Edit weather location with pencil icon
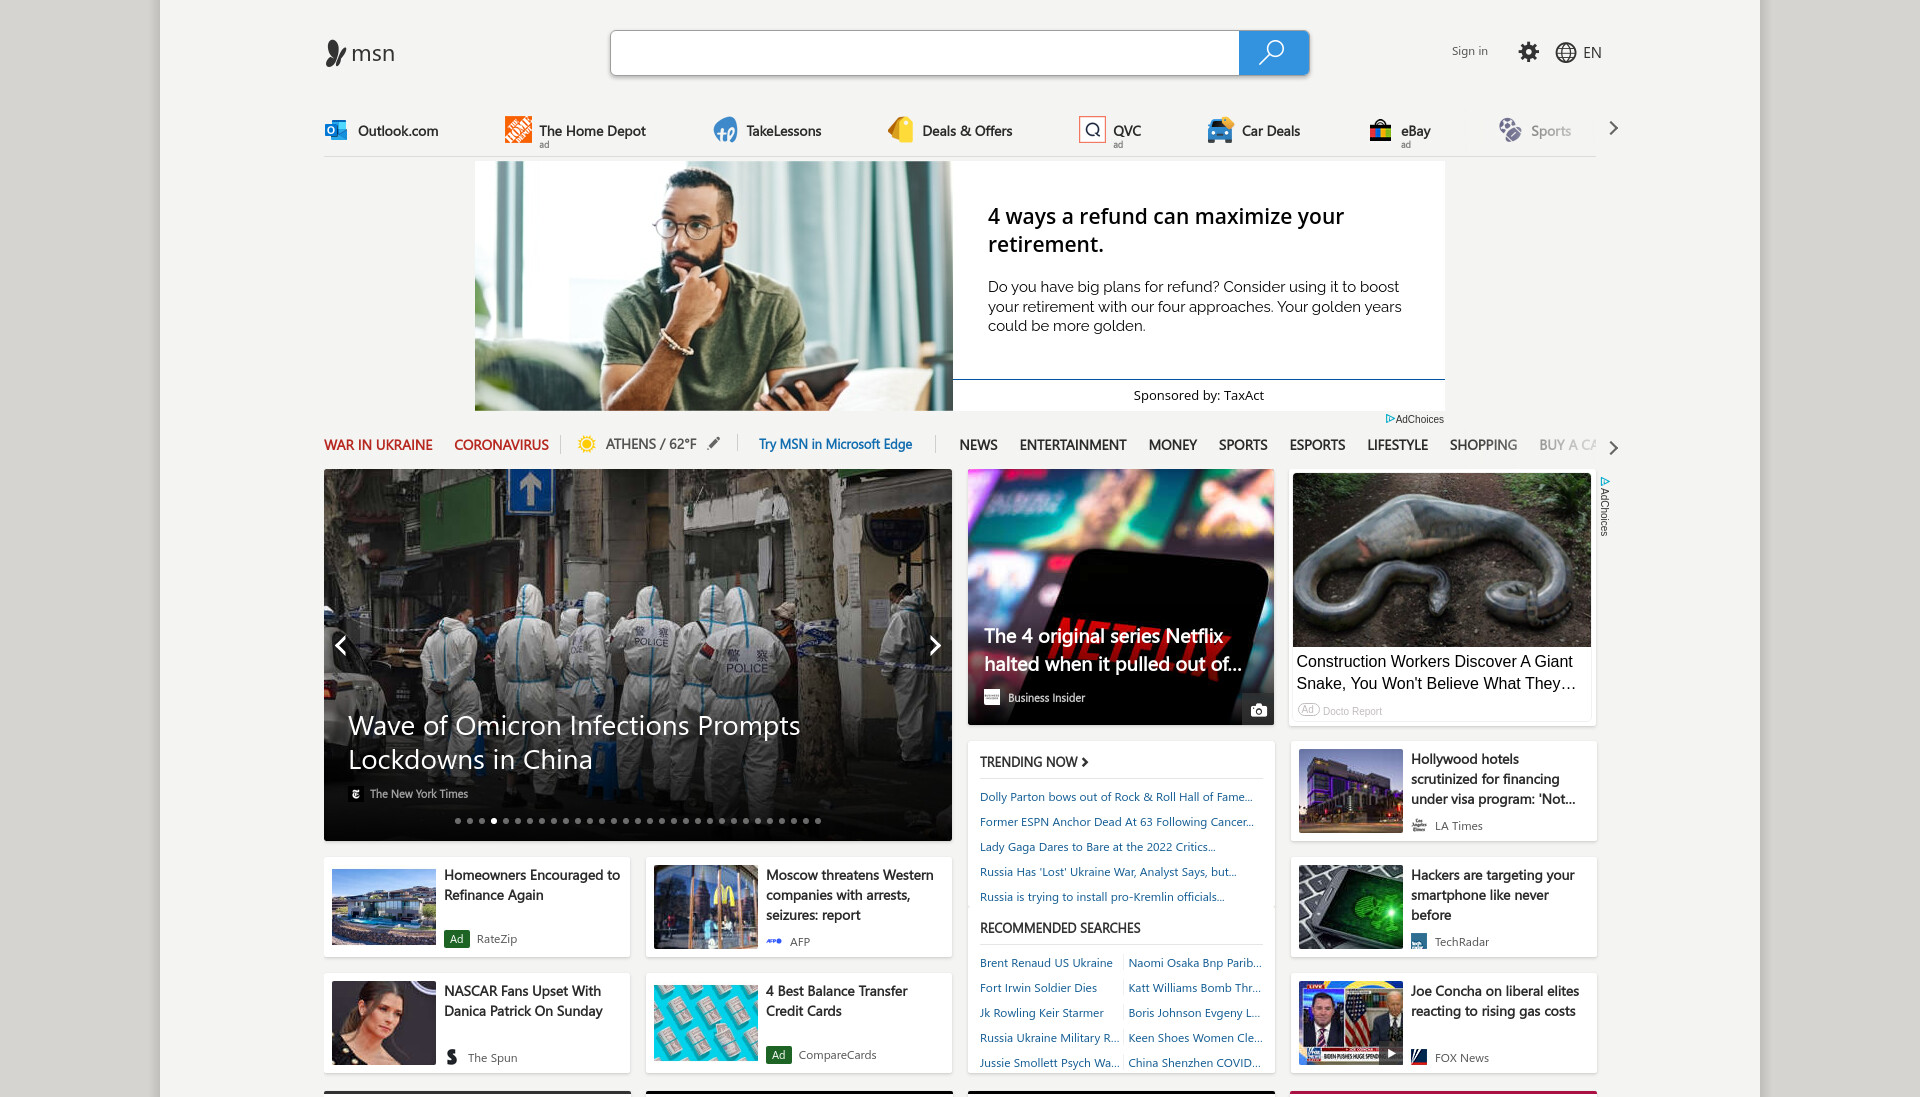 [714, 443]
